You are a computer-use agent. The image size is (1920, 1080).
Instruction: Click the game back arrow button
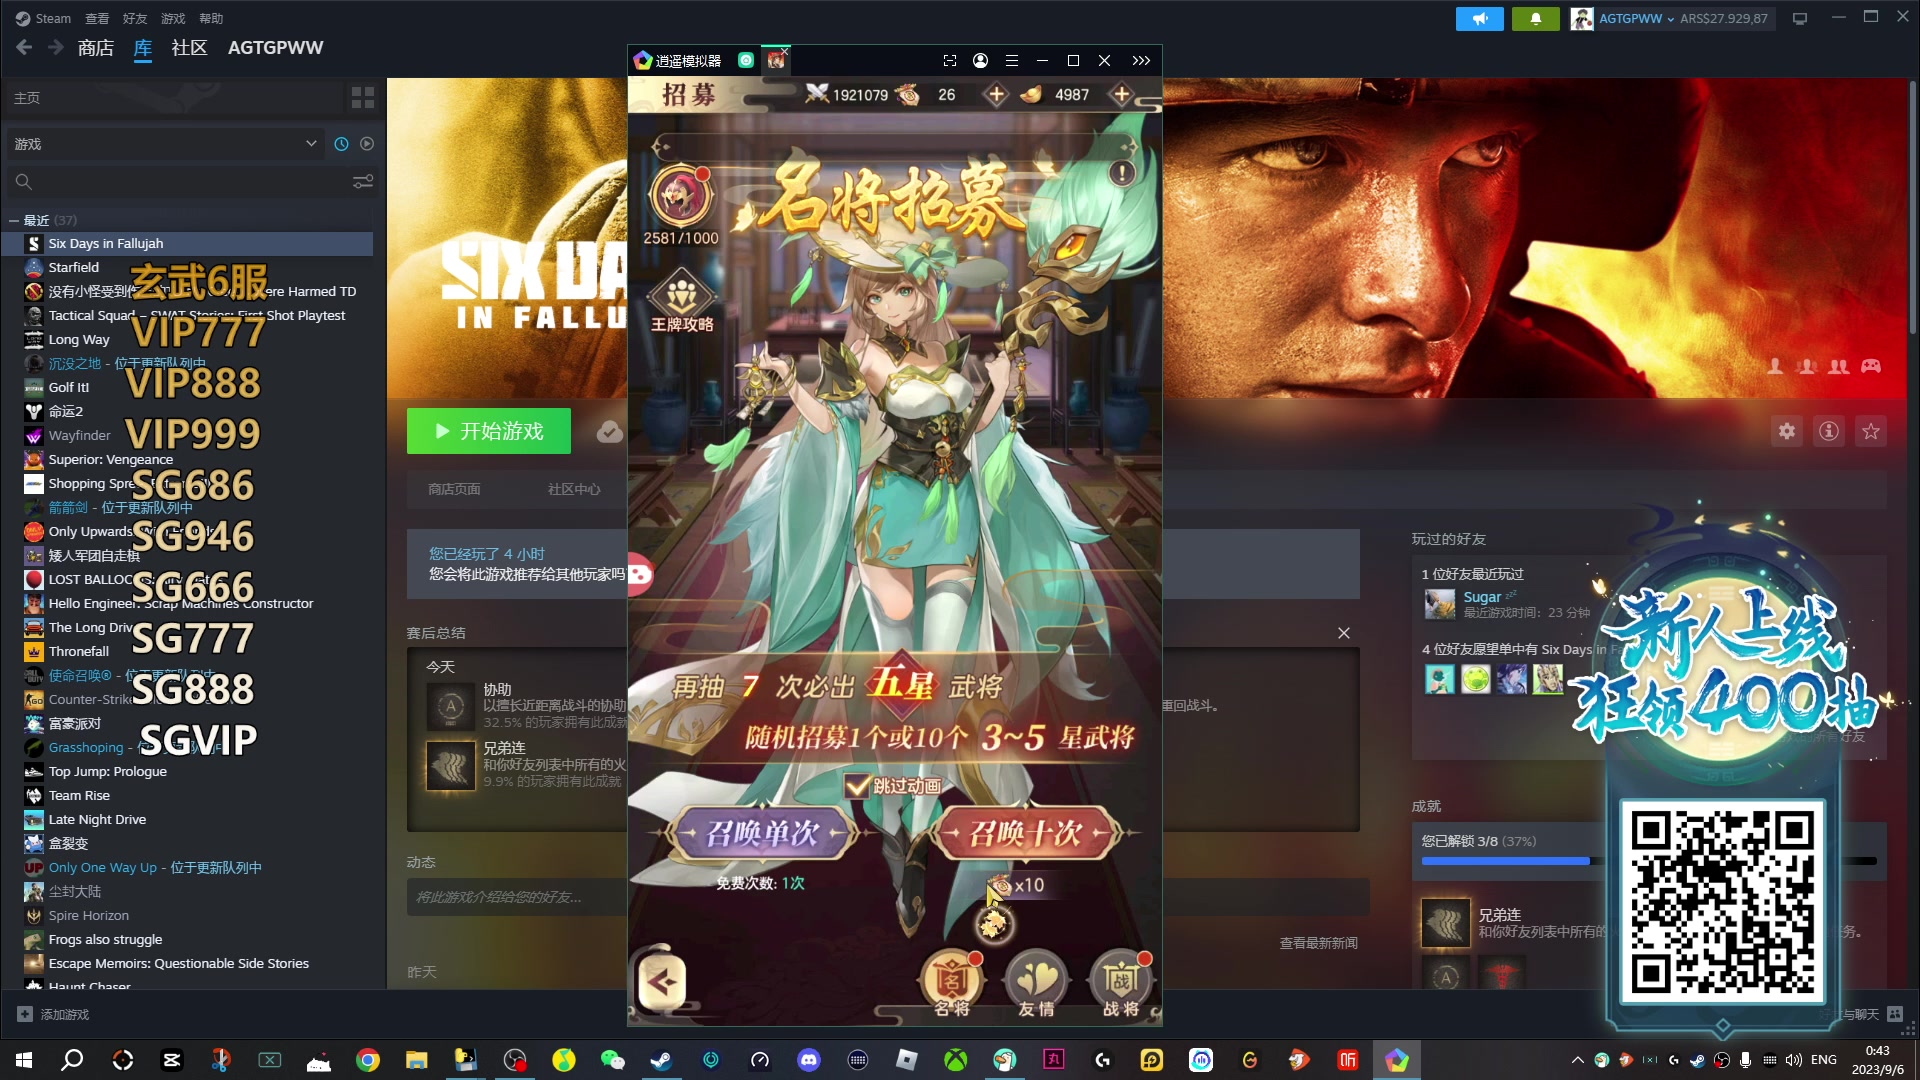(662, 982)
